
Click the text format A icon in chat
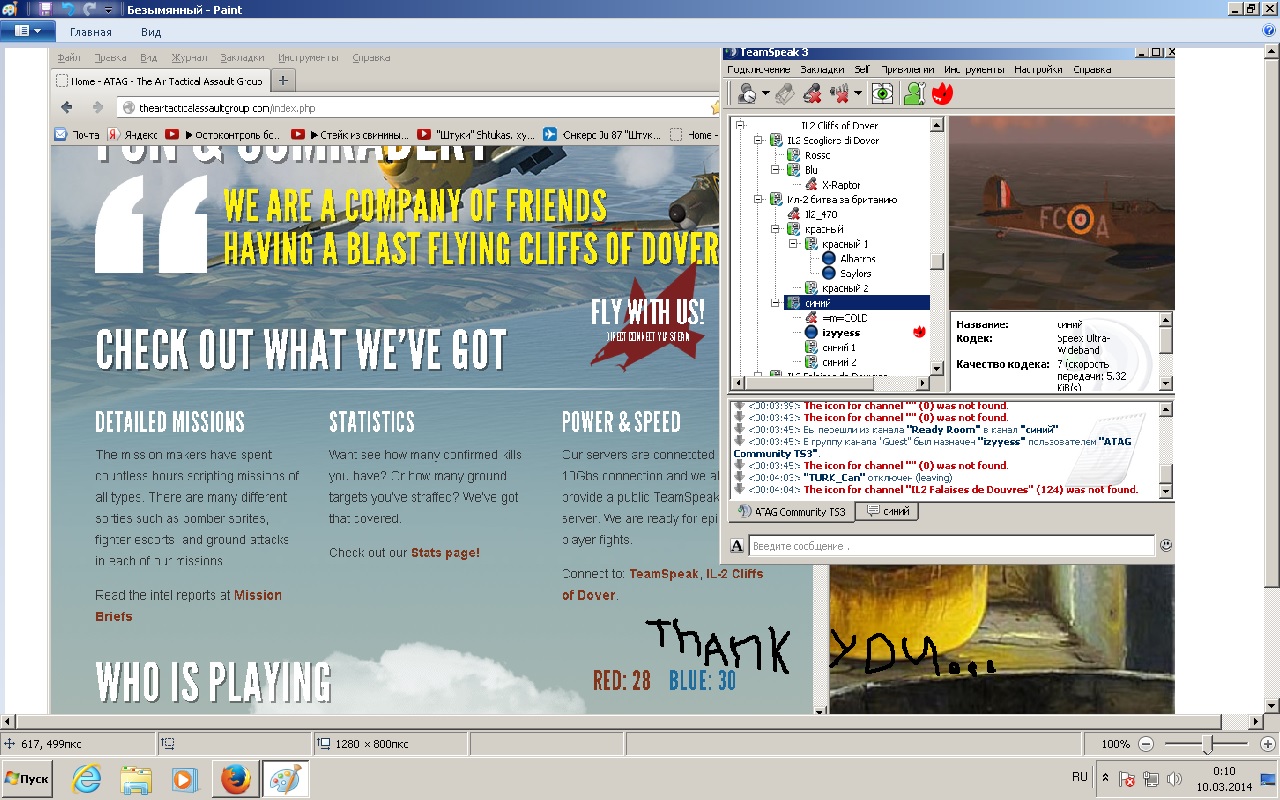(737, 546)
